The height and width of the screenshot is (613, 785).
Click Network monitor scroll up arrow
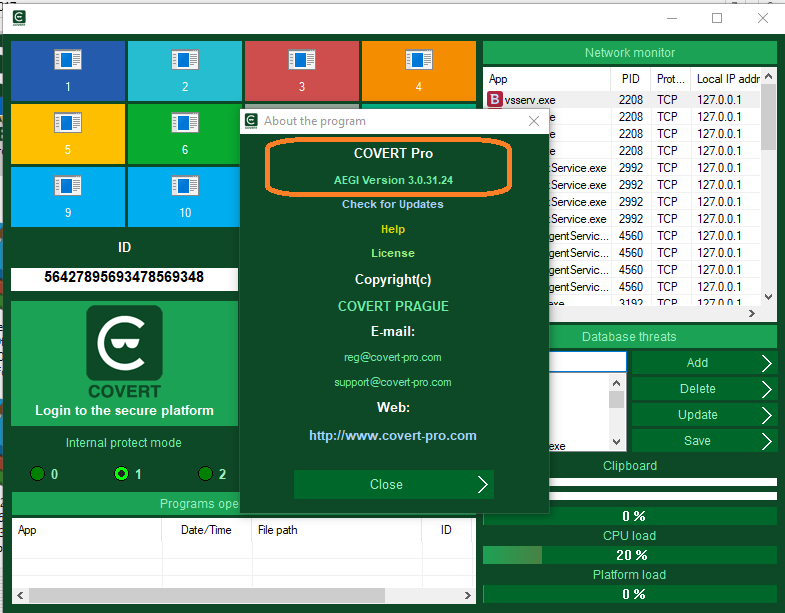[x=769, y=76]
